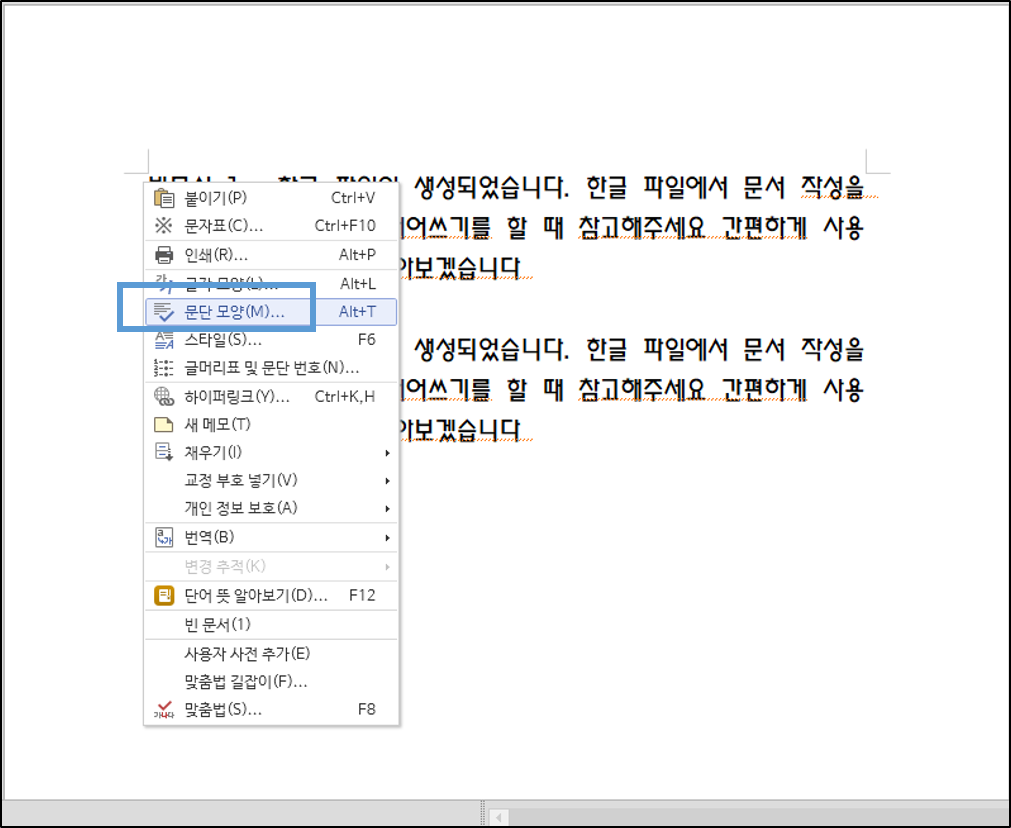Choose 새 메모(T) menu entry
This screenshot has height=828, width=1011.
pos(271,424)
